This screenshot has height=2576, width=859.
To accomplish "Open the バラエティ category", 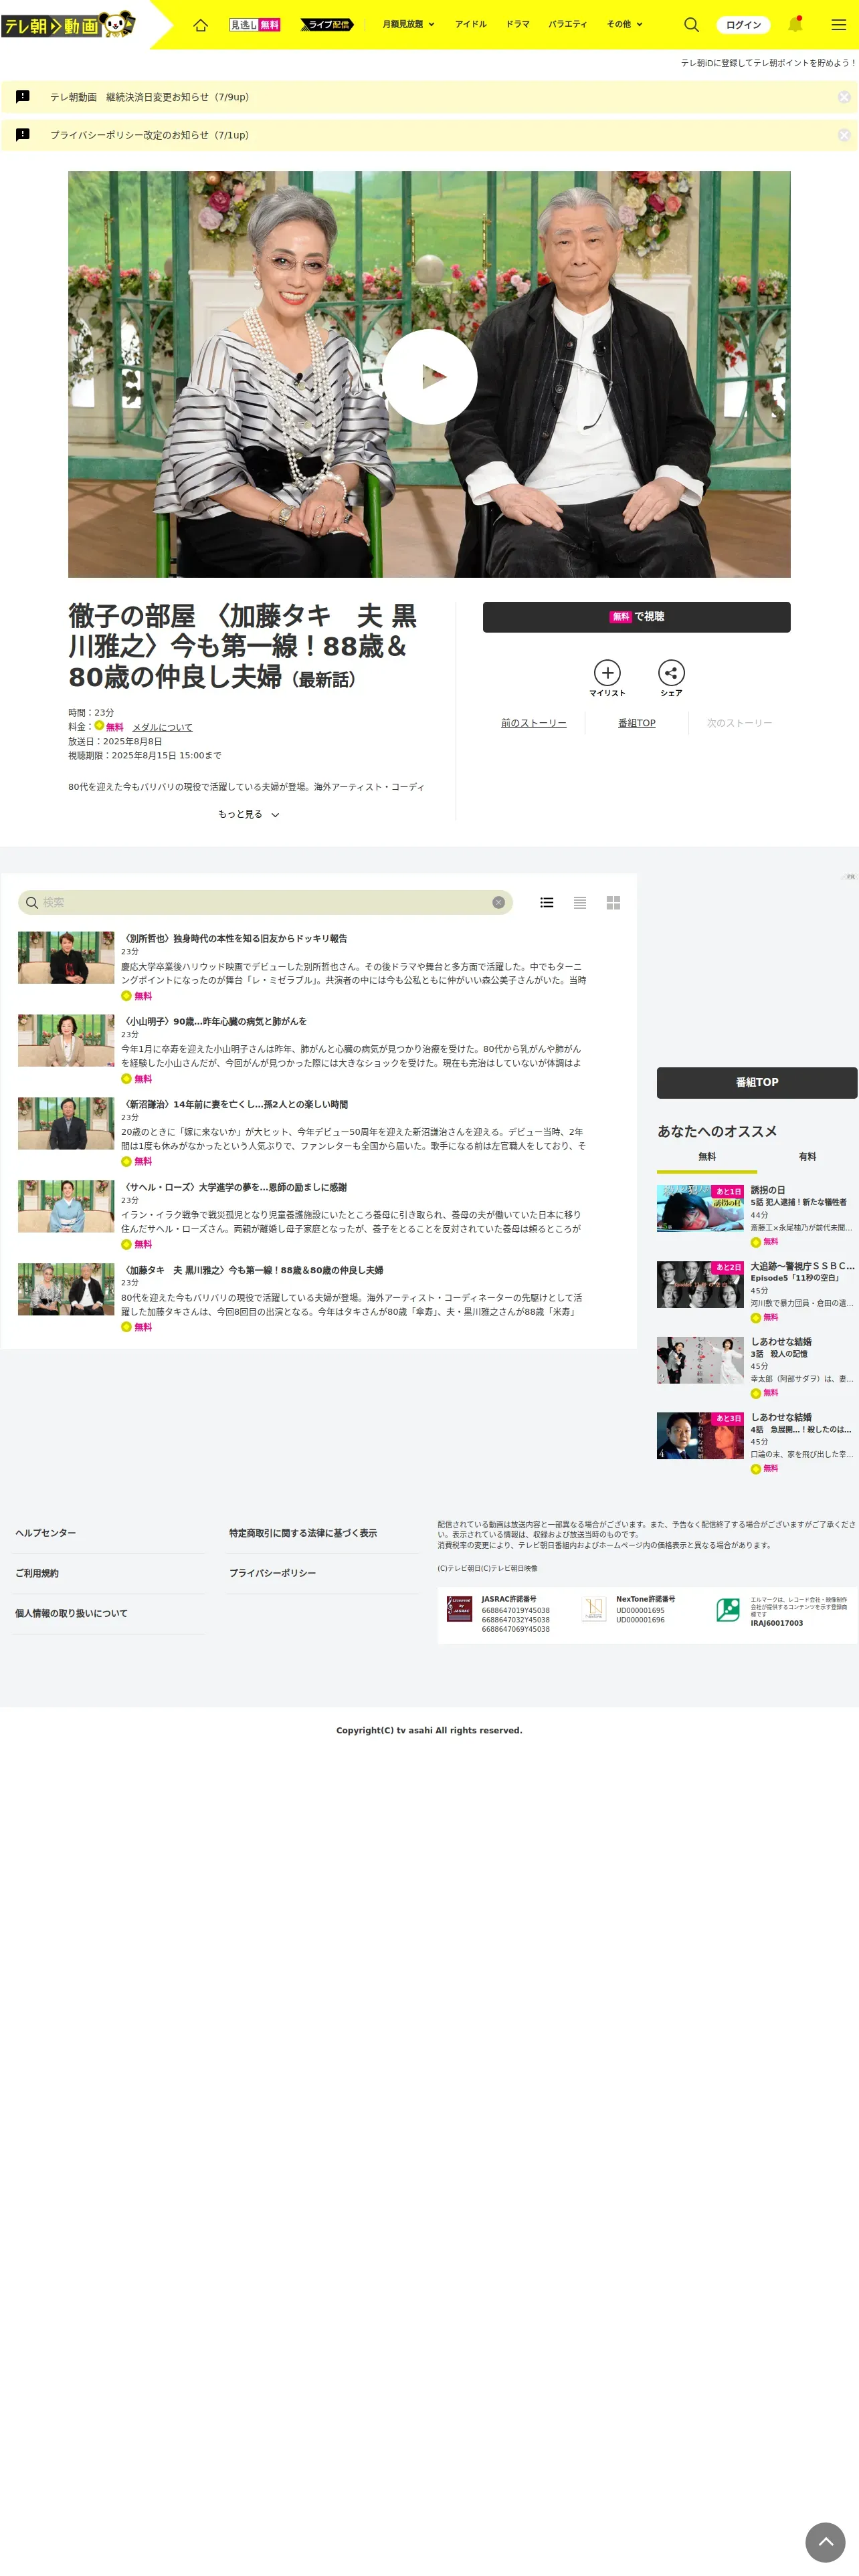I will click(x=568, y=24).
